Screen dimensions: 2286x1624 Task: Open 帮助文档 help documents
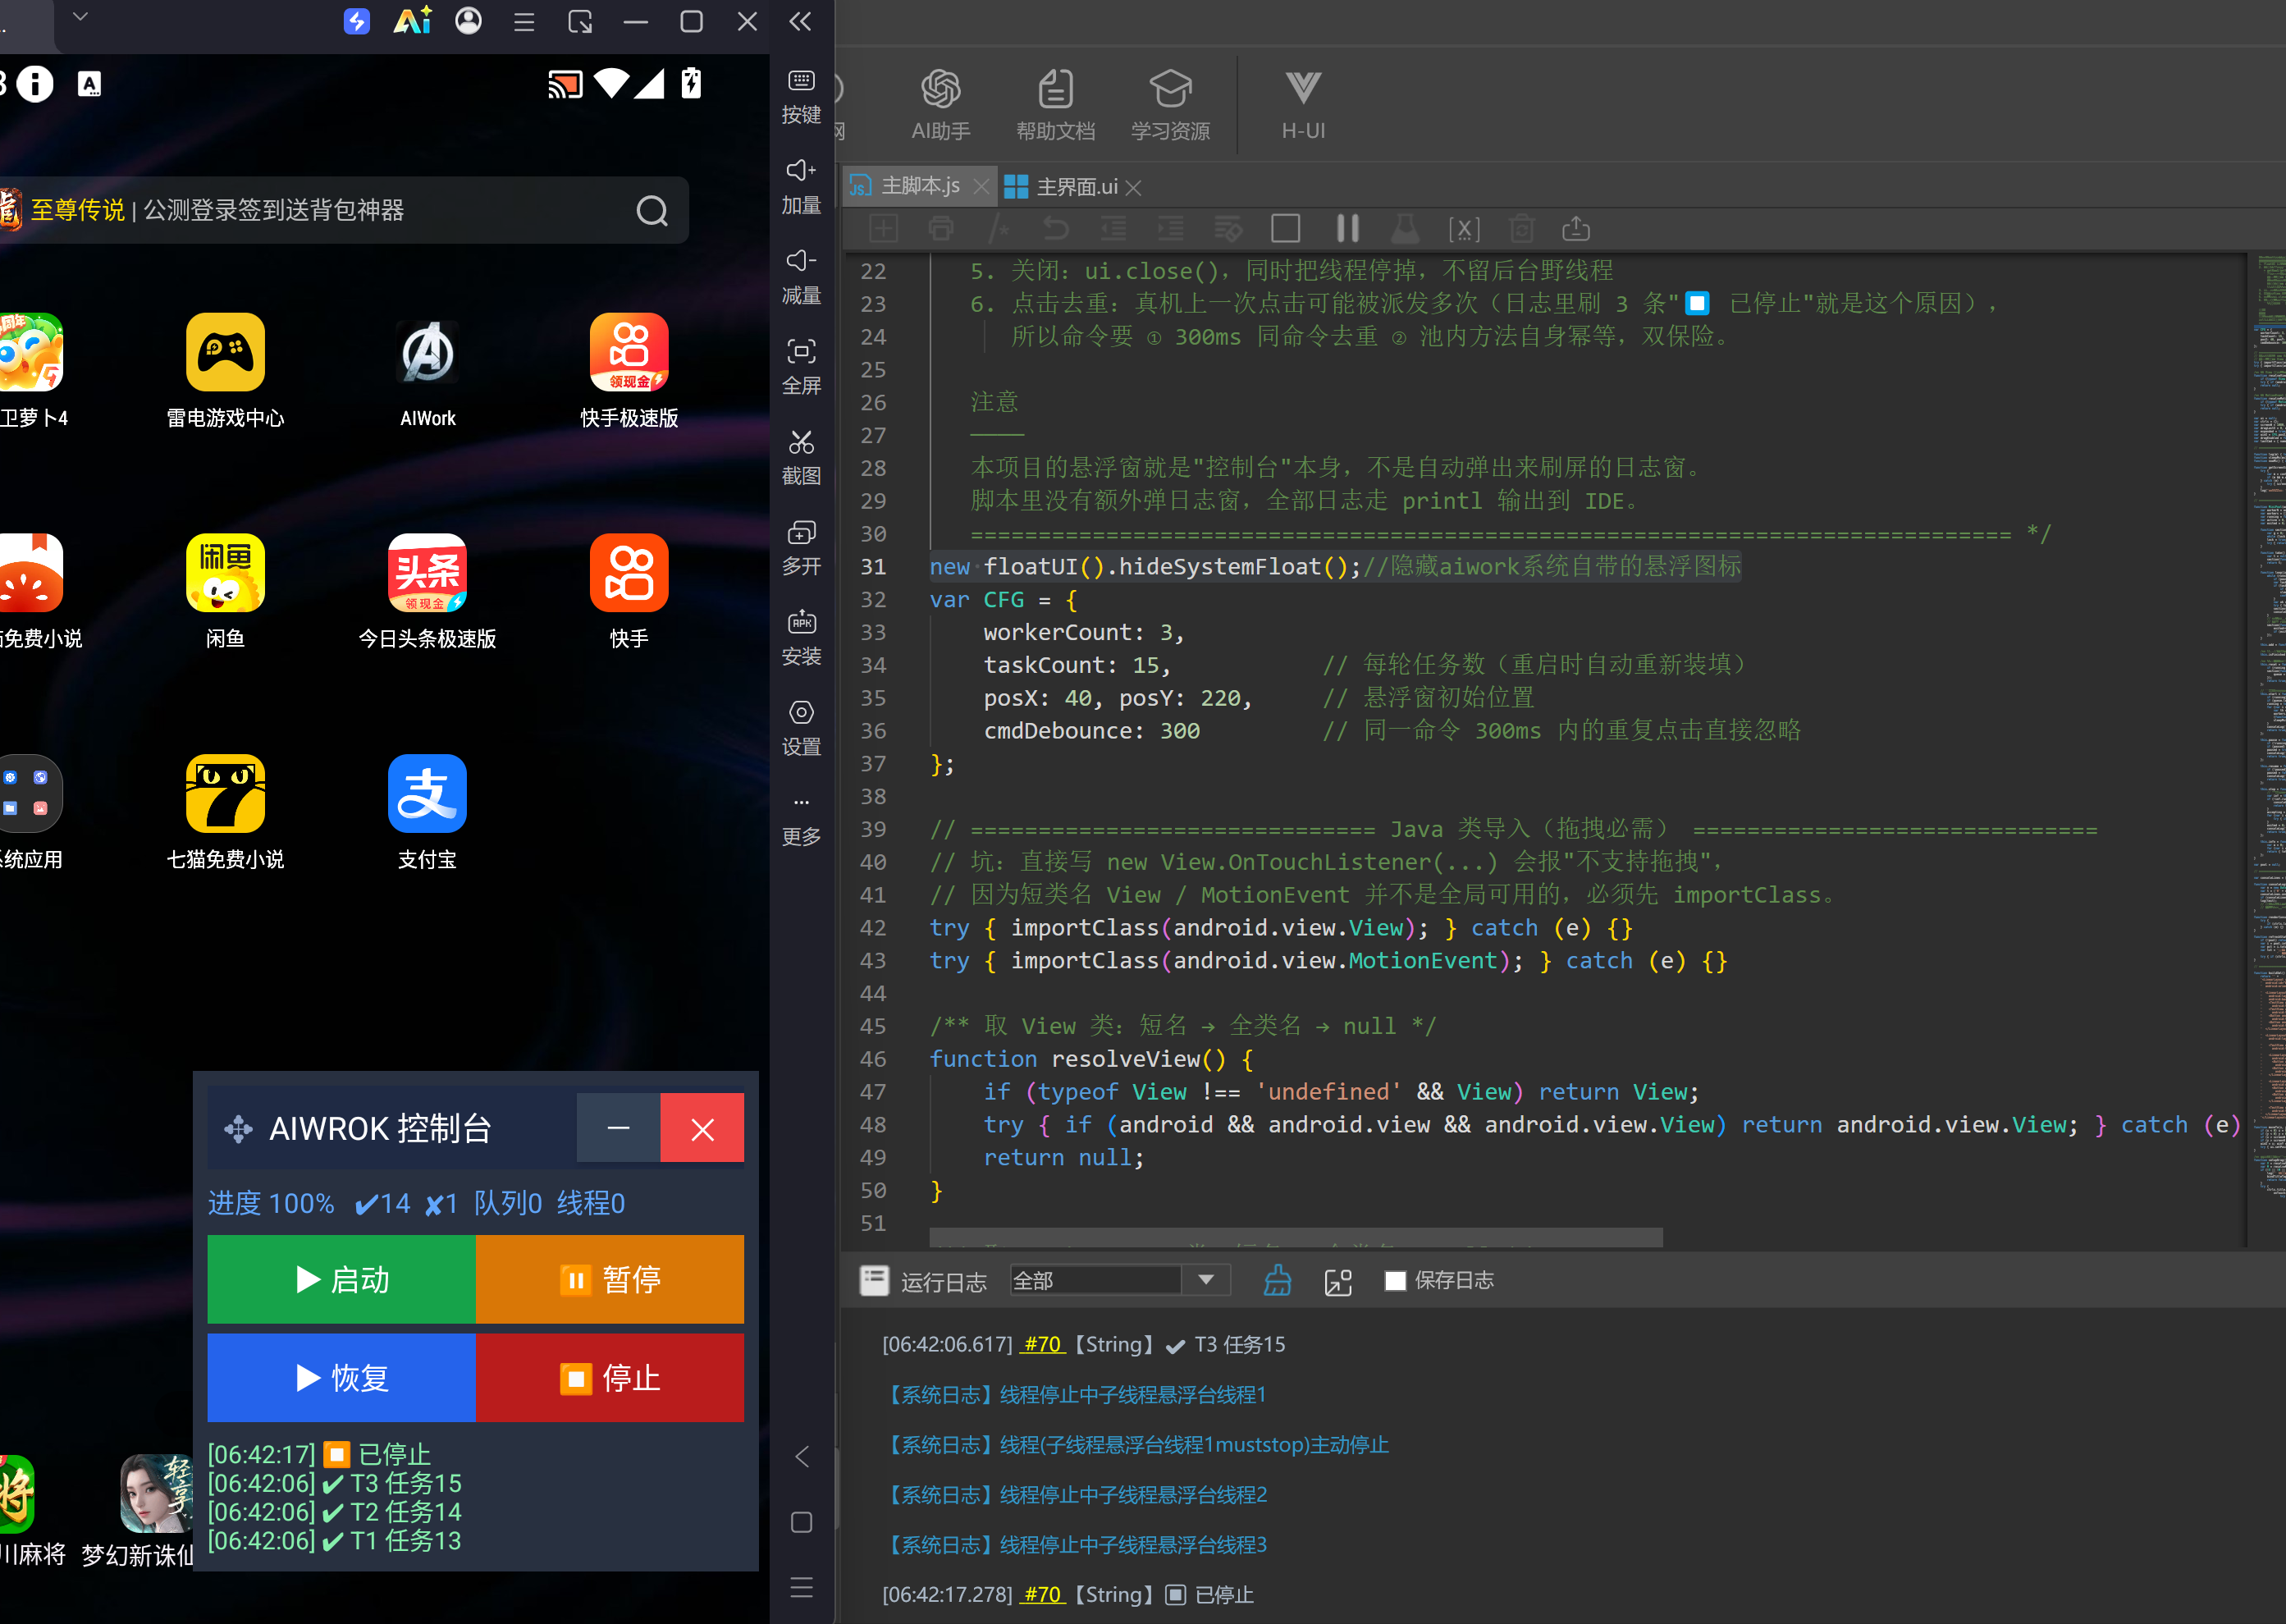coord(1055,105)
